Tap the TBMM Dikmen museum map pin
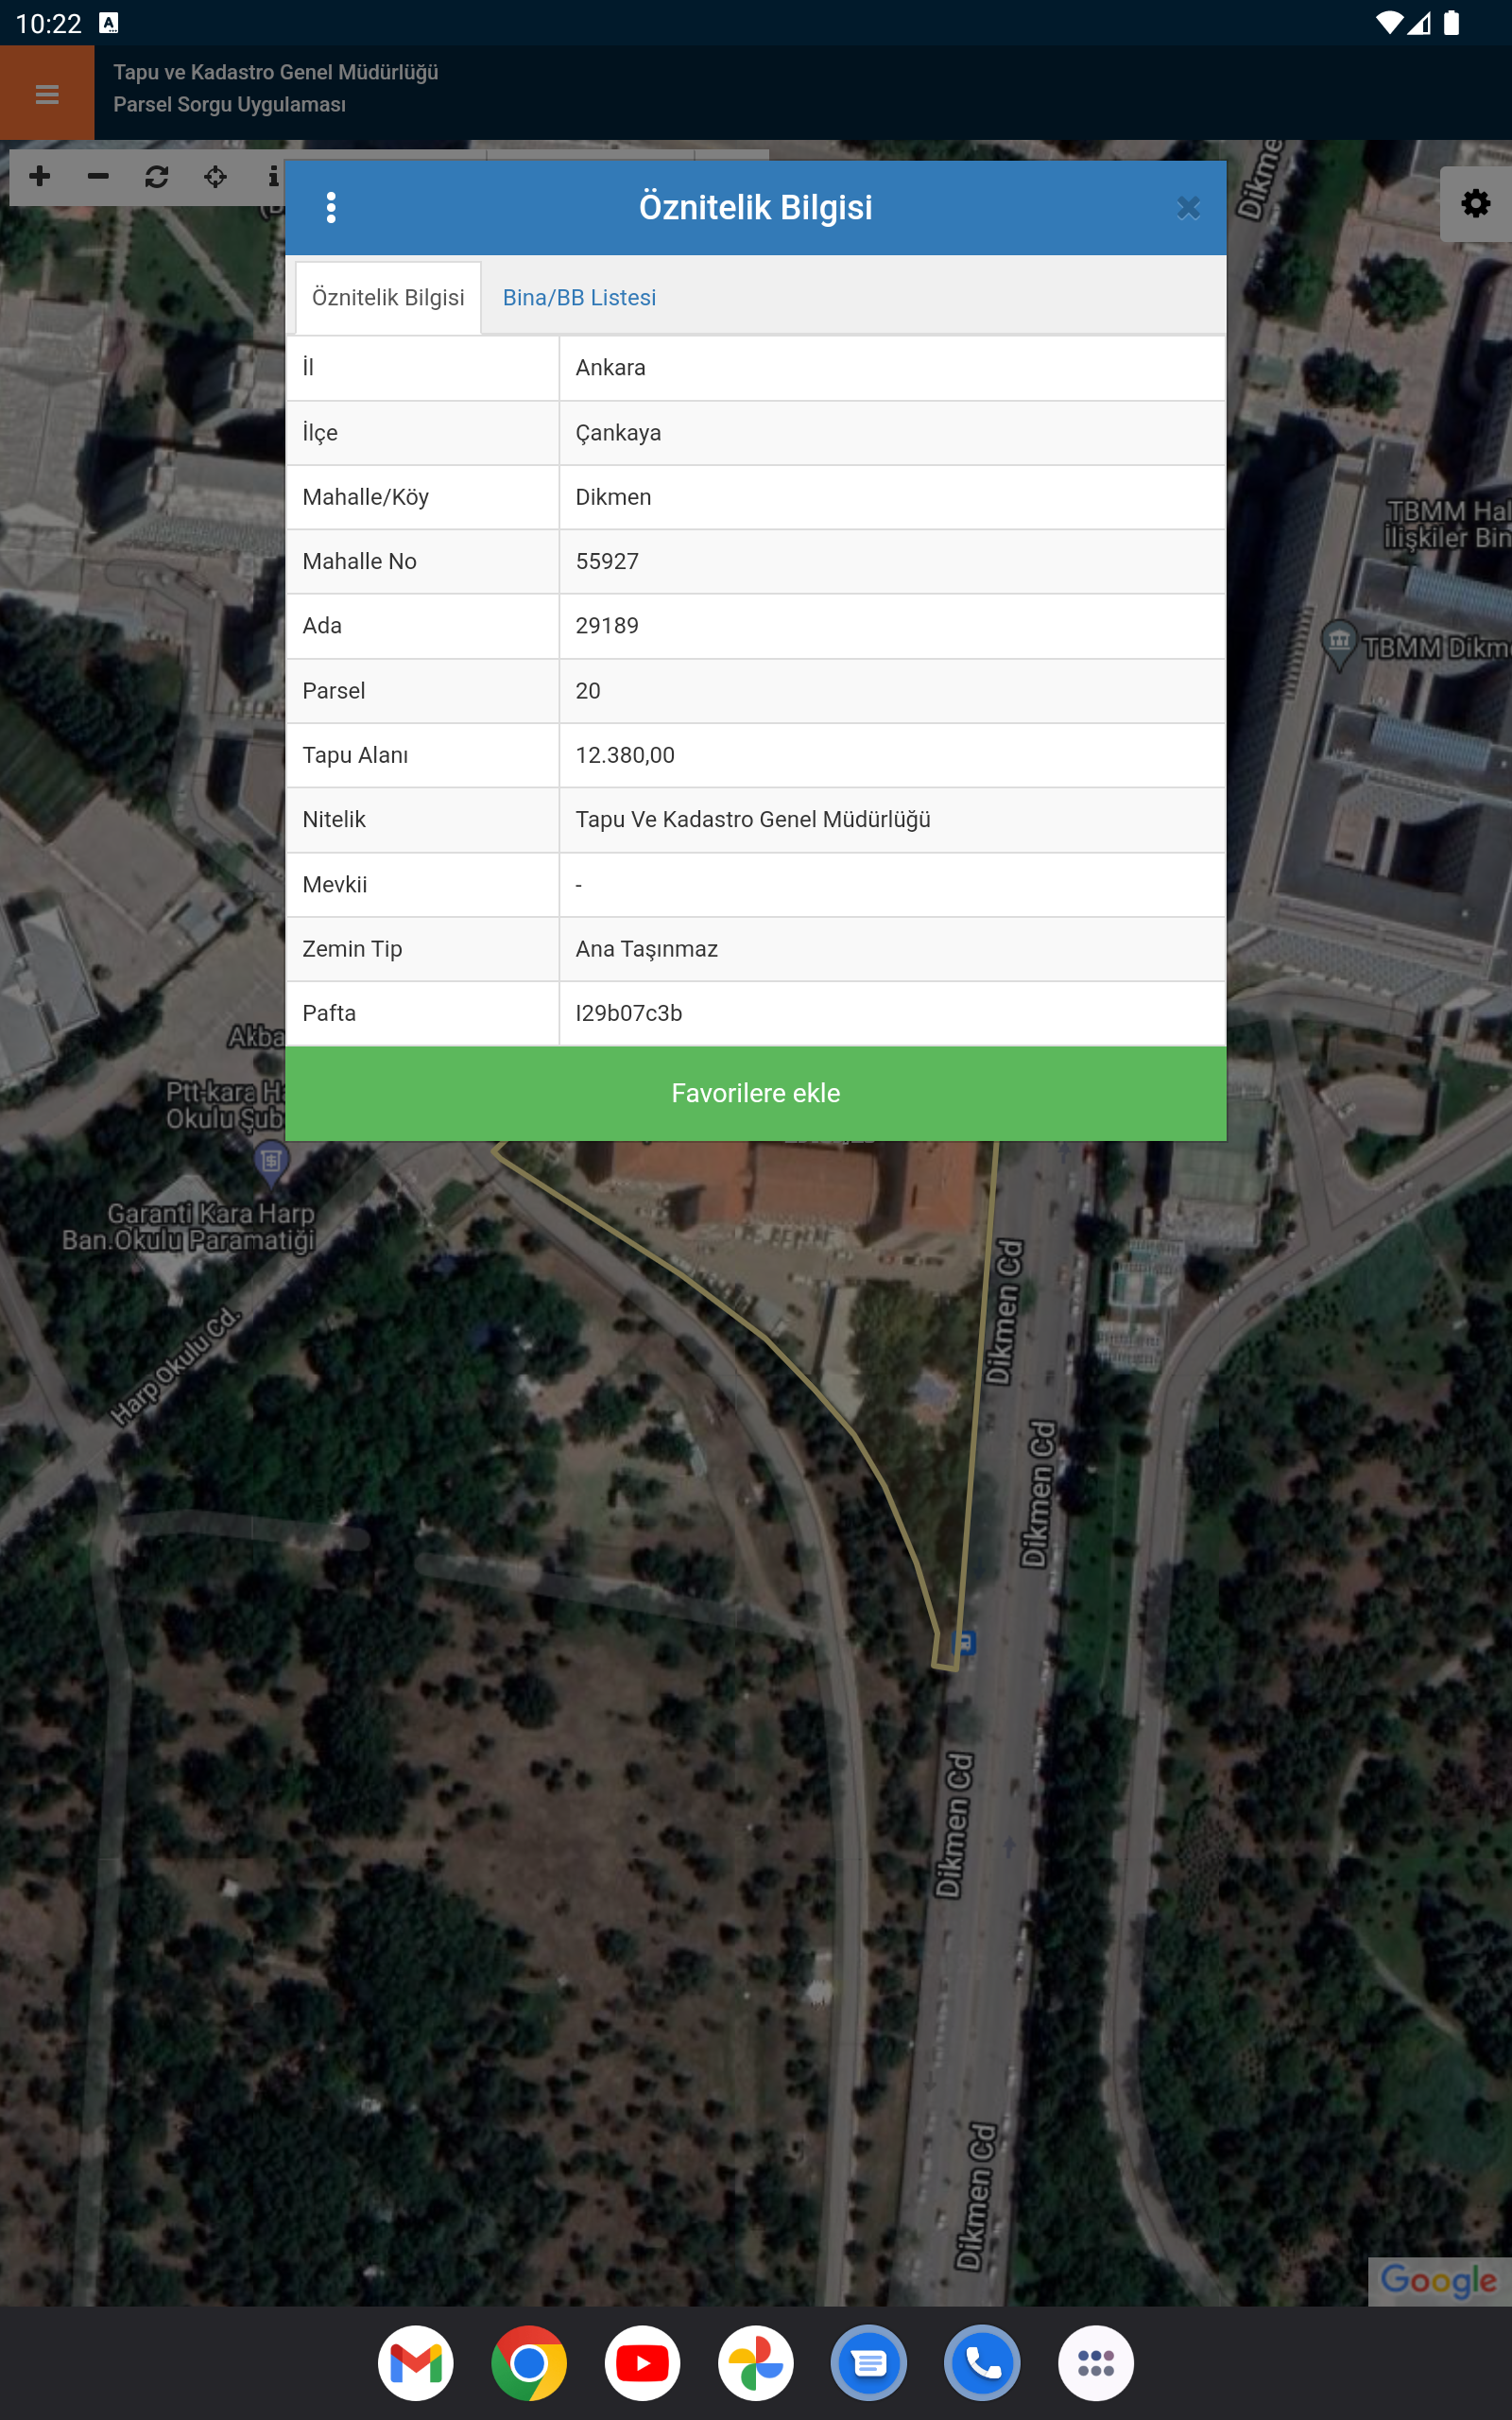This screenshot has height=2420, width=1512. coord(1338,645)
